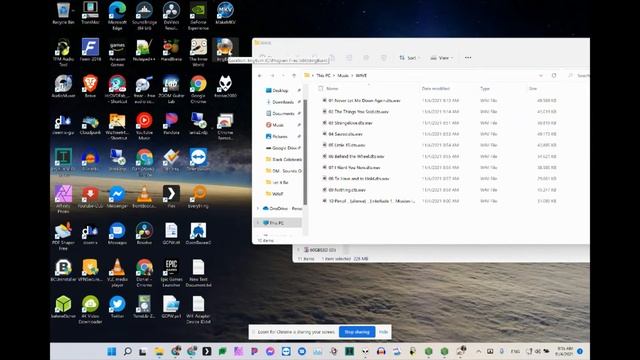Viewport: 640px width, 360px height.
Task: Expand the OneDrive tree node
Action: click(258, 209)
